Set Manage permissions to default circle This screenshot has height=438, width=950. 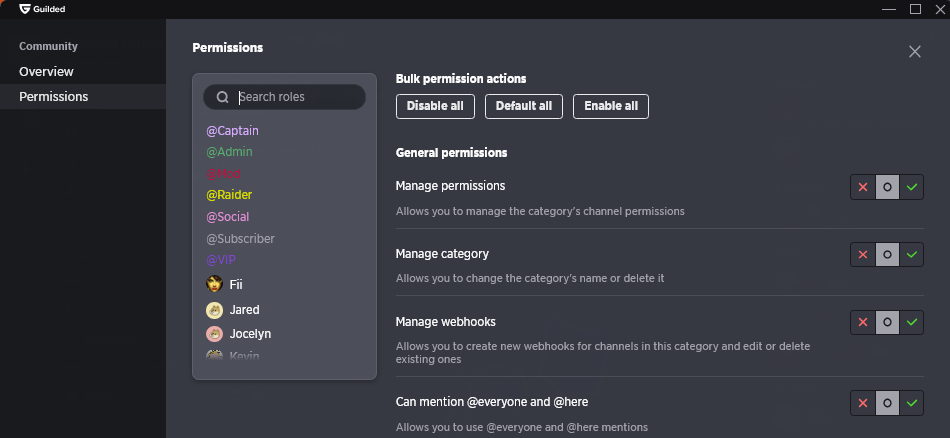click(x=888, y=187)
